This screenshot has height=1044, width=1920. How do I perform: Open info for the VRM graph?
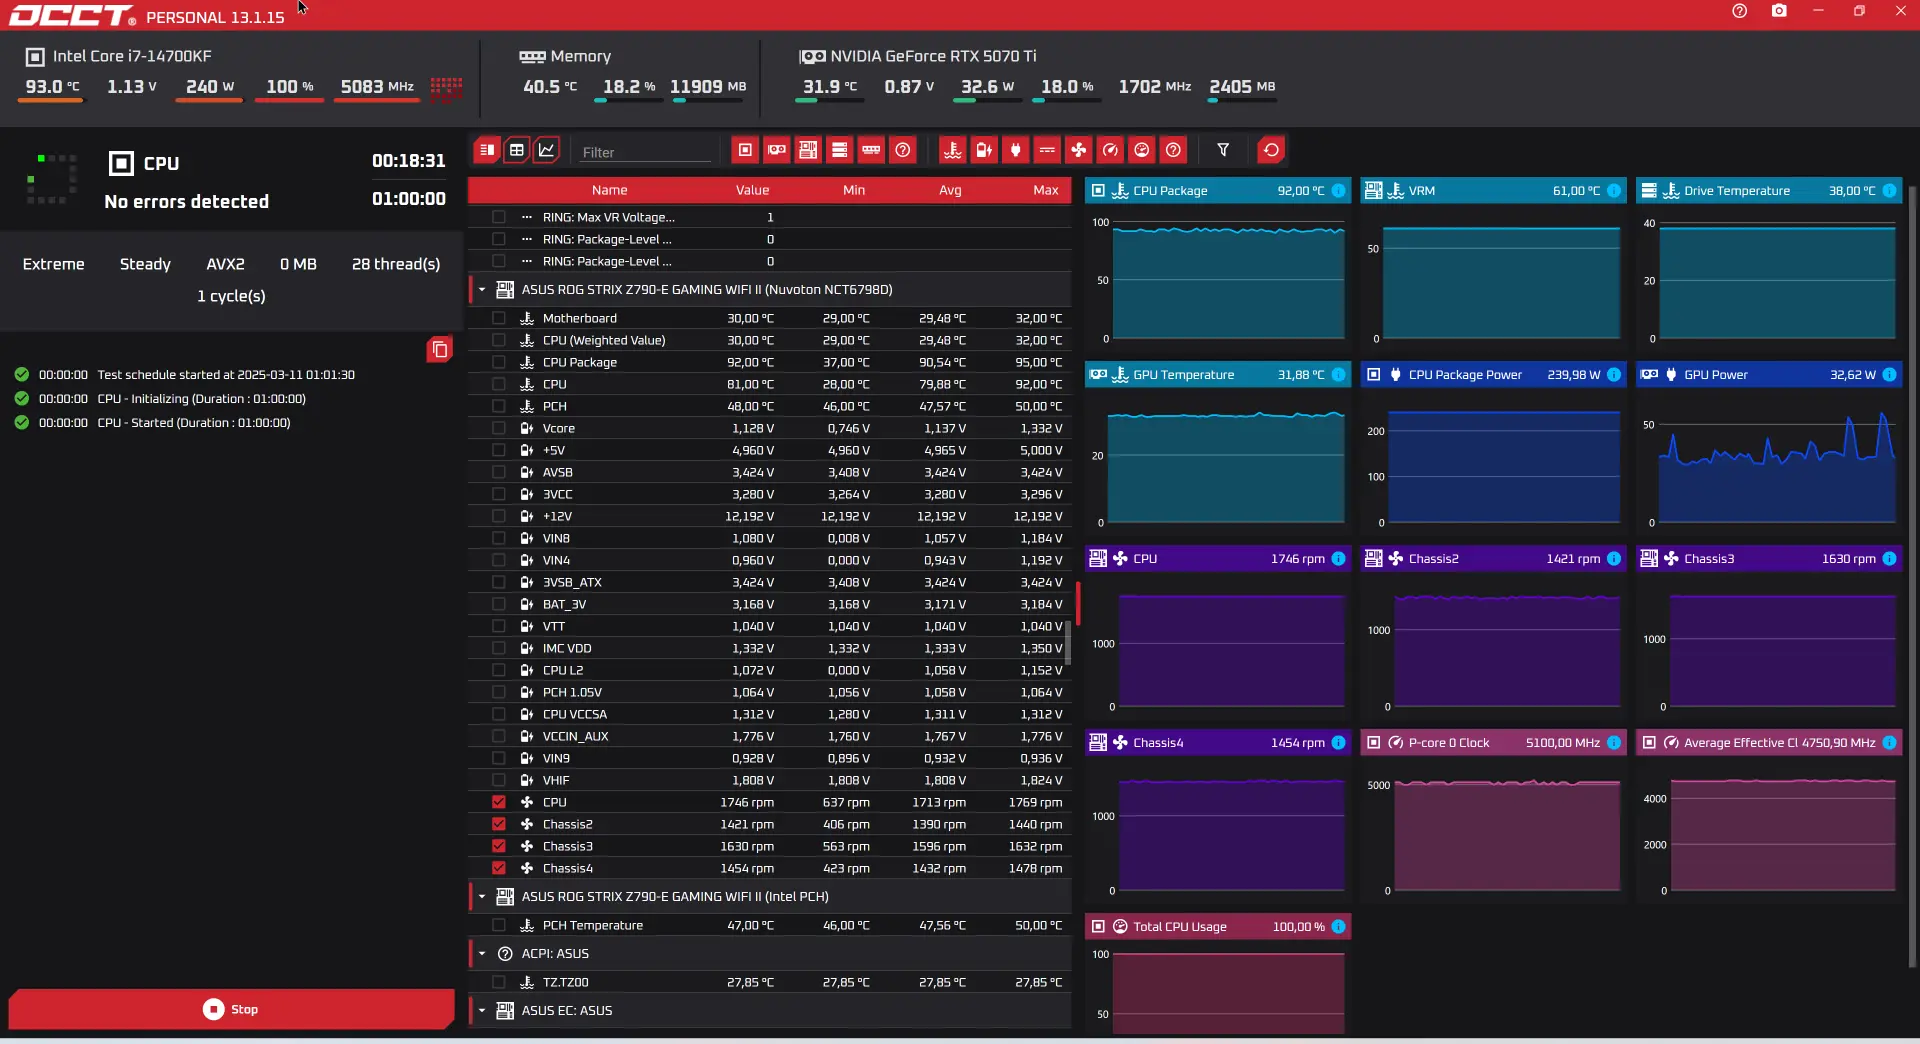click(x=1614, y=191)
